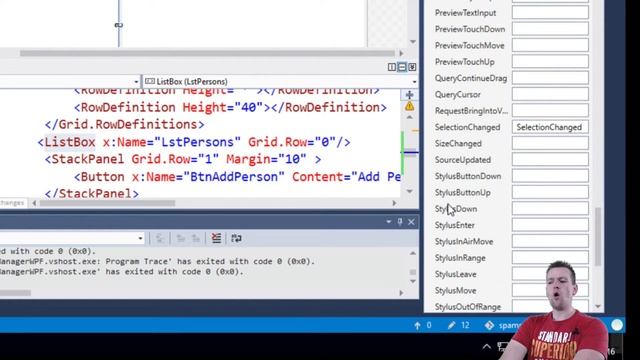Image resolution: width=640 pixels, height=360 pixels.
Task: Click the PreviewTouchDown event field
Action: [x=550, y=29]
